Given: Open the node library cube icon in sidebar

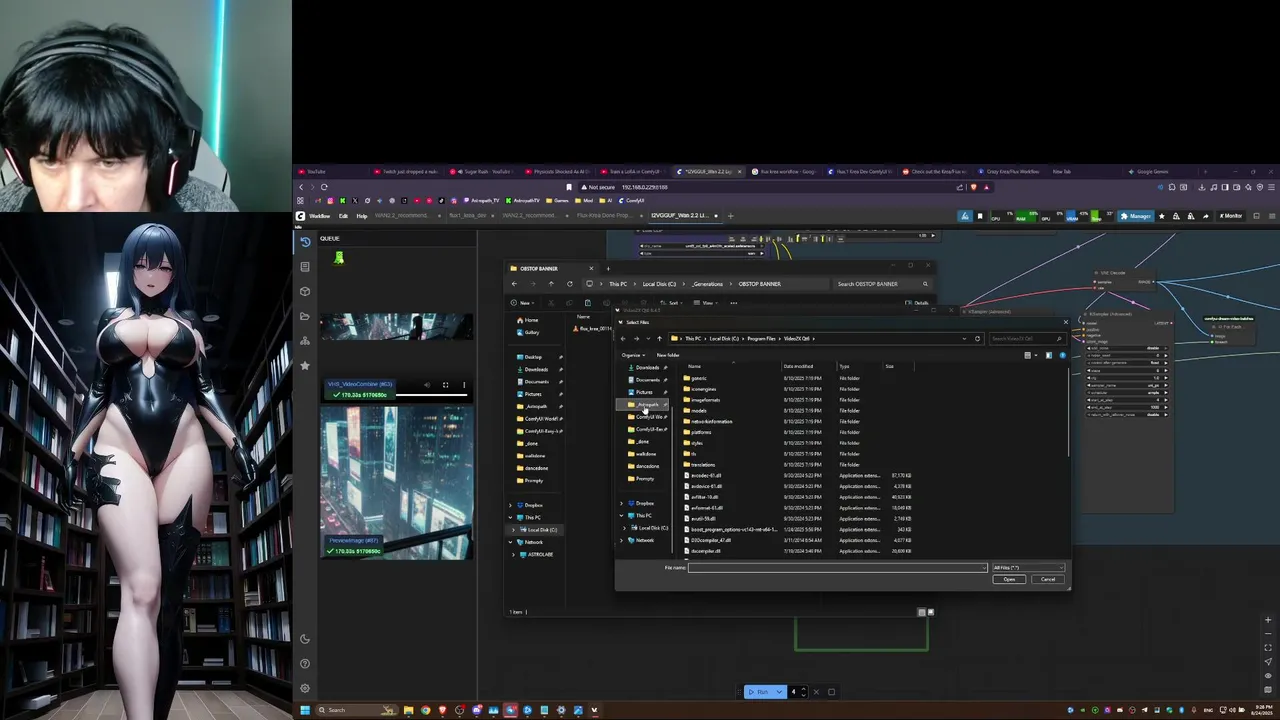Looking at the screenshot, I should click(x=305, y=291).
